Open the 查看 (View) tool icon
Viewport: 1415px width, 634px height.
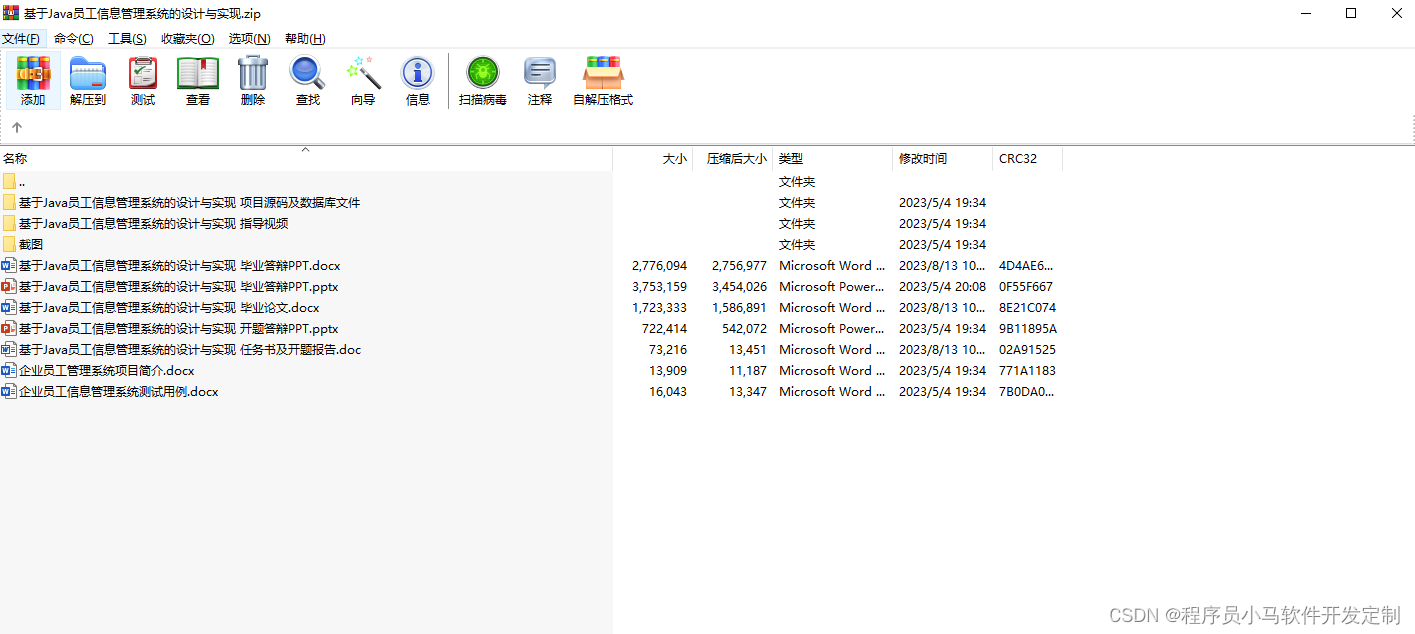197,80
